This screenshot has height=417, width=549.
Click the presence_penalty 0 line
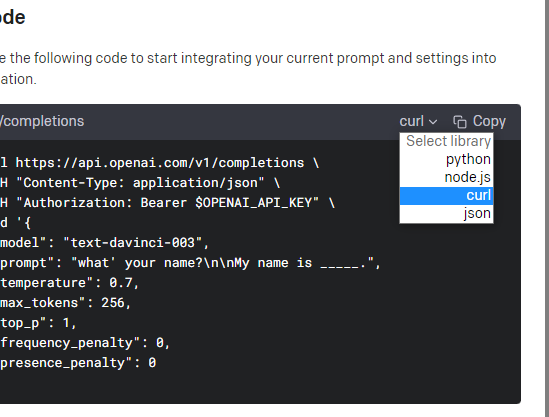point(78,363)
